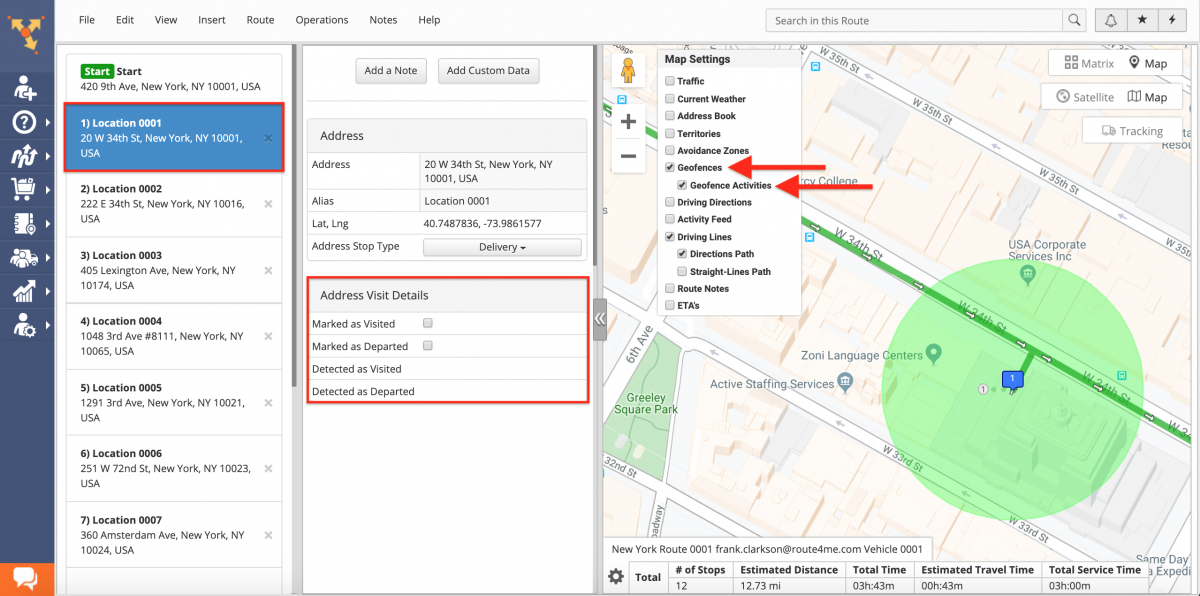Open the routes sidebar icon
The width and height of the screenshot is (1200, 596).
[24, 155]
